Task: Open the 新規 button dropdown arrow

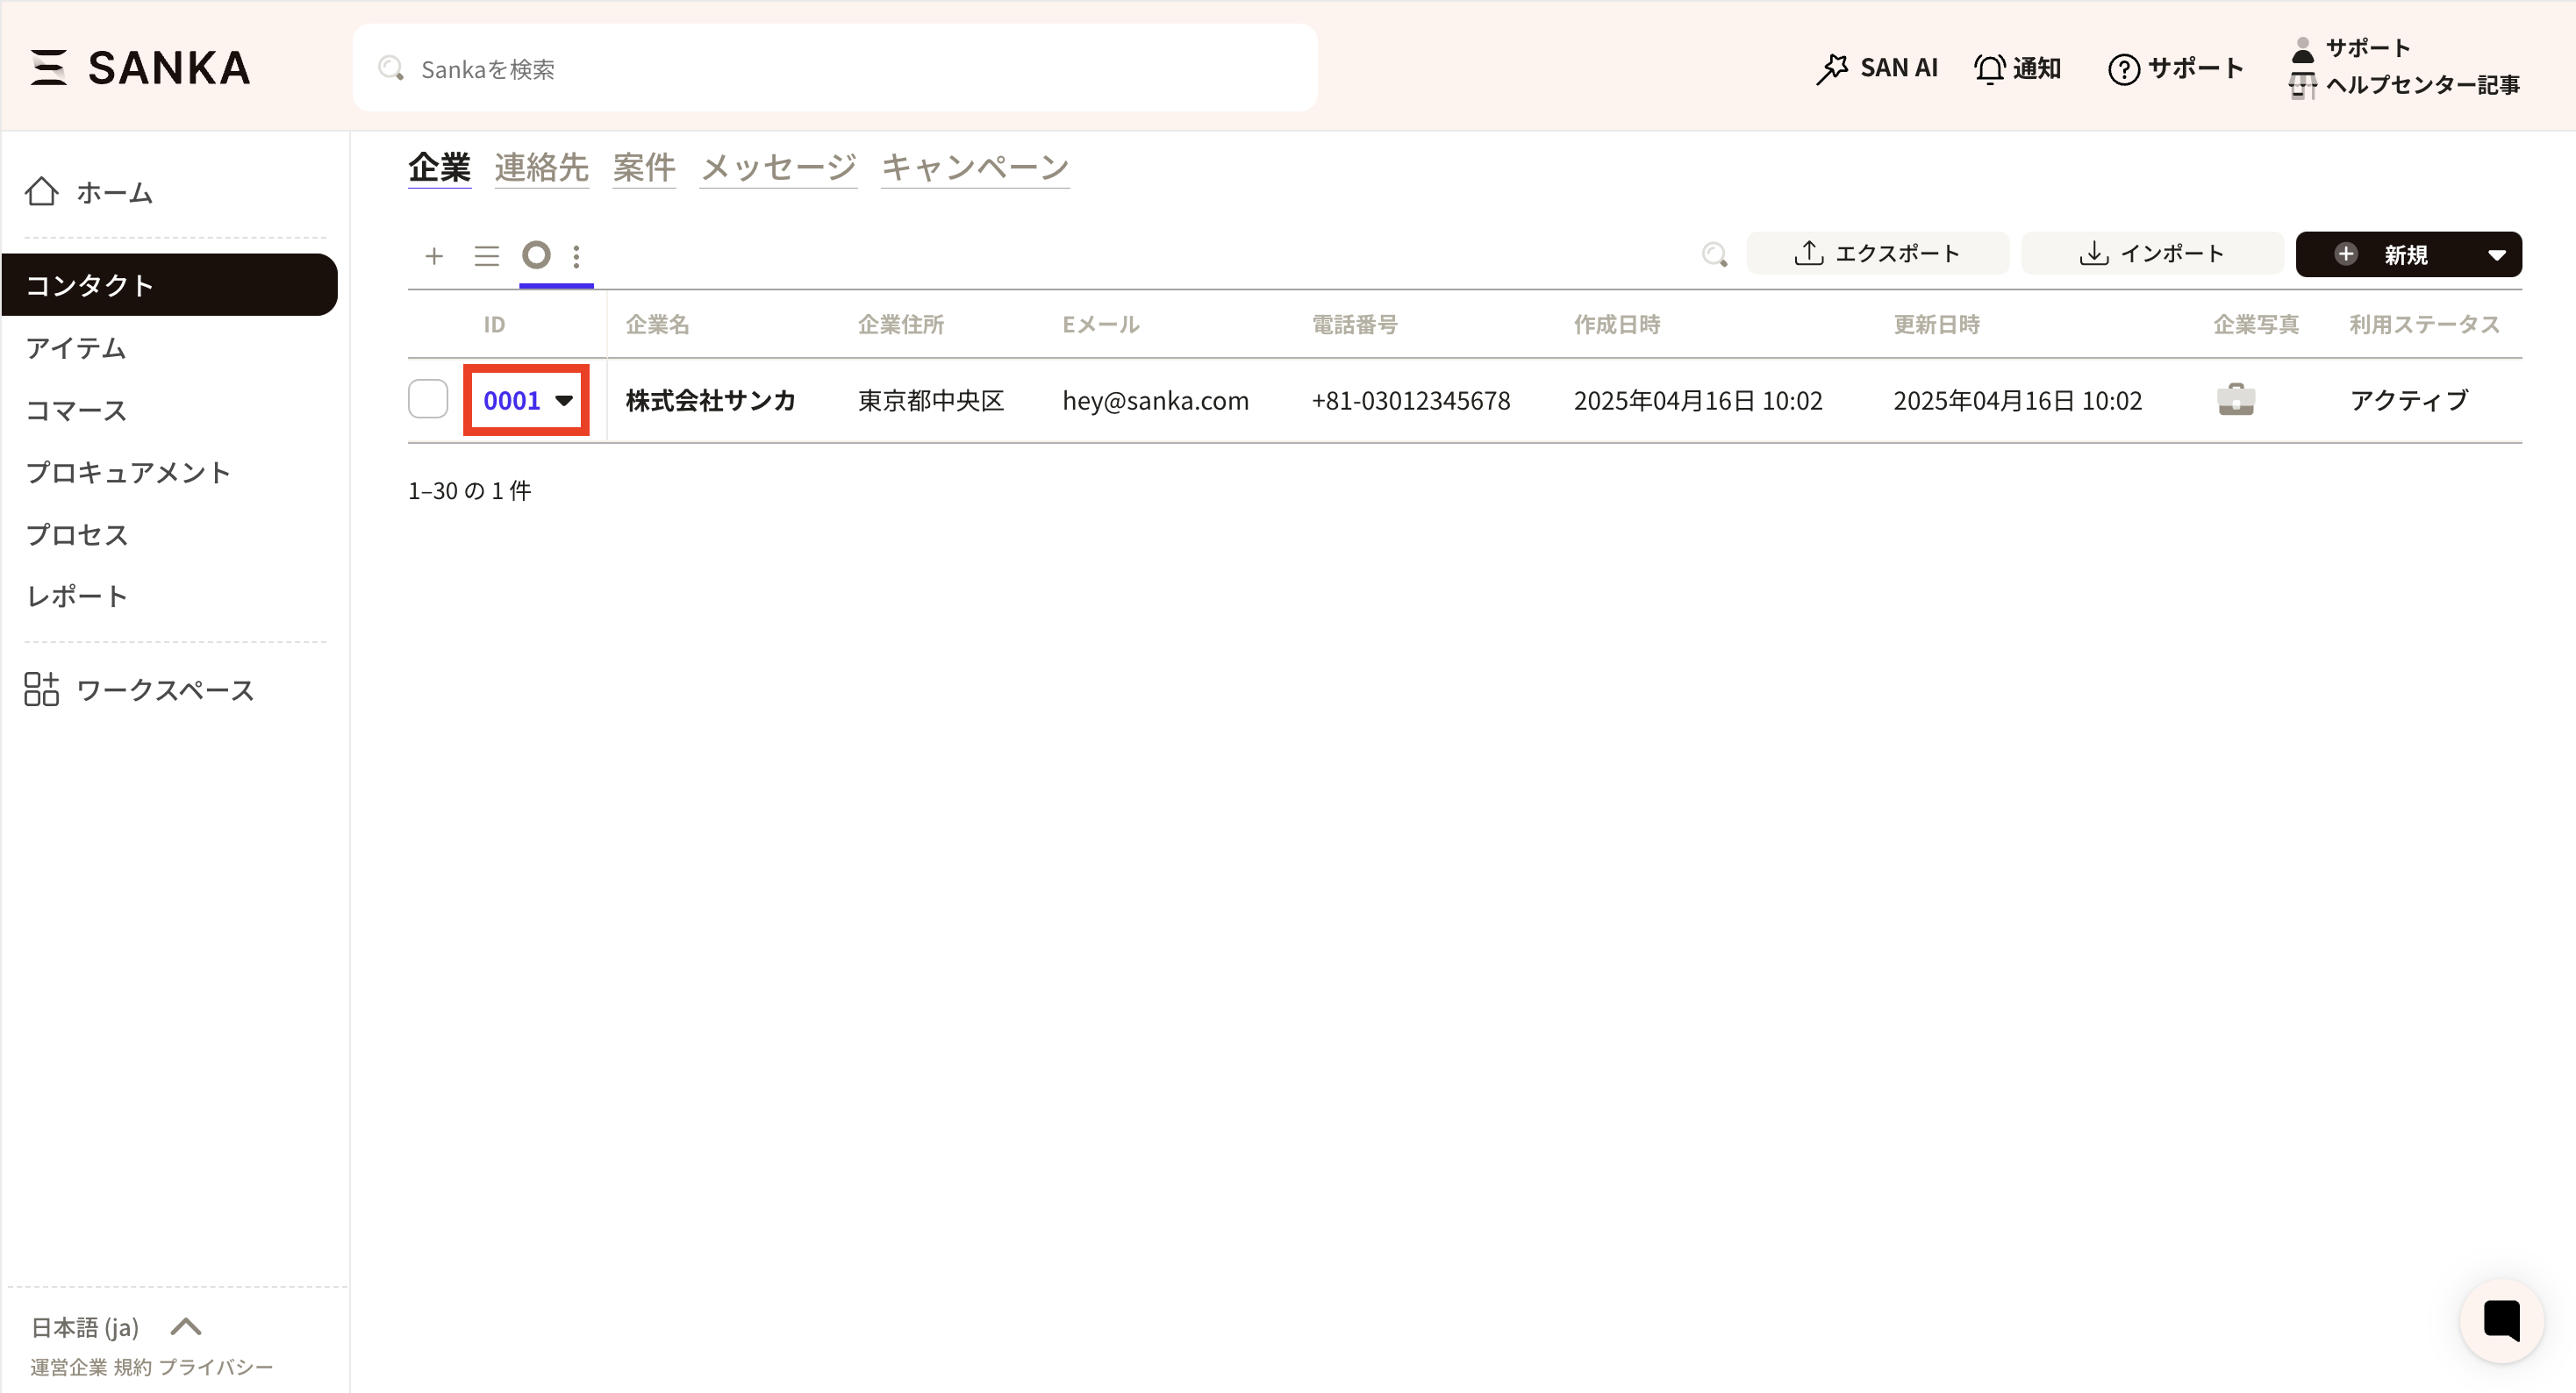Action: click(x=2496, y=254)
